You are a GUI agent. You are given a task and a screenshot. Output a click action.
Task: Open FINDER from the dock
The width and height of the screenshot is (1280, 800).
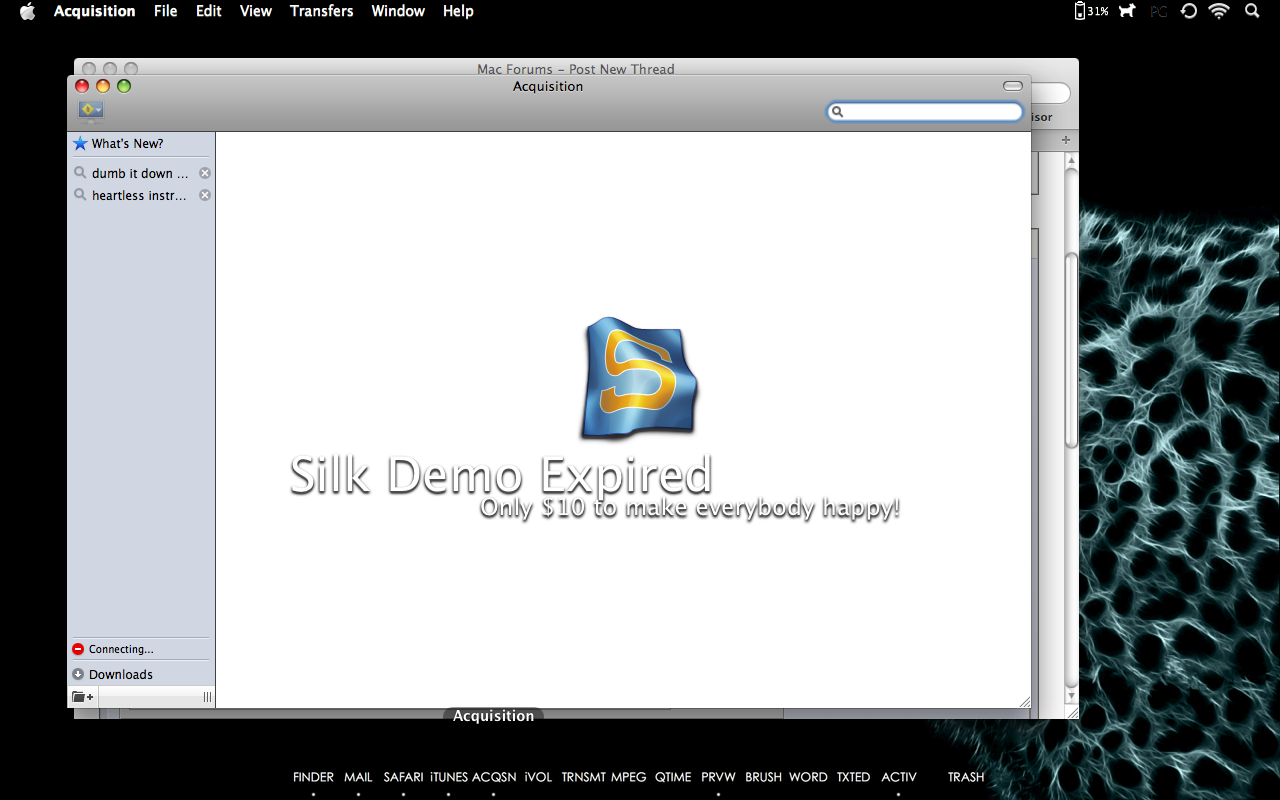click(x=313, y=777)
